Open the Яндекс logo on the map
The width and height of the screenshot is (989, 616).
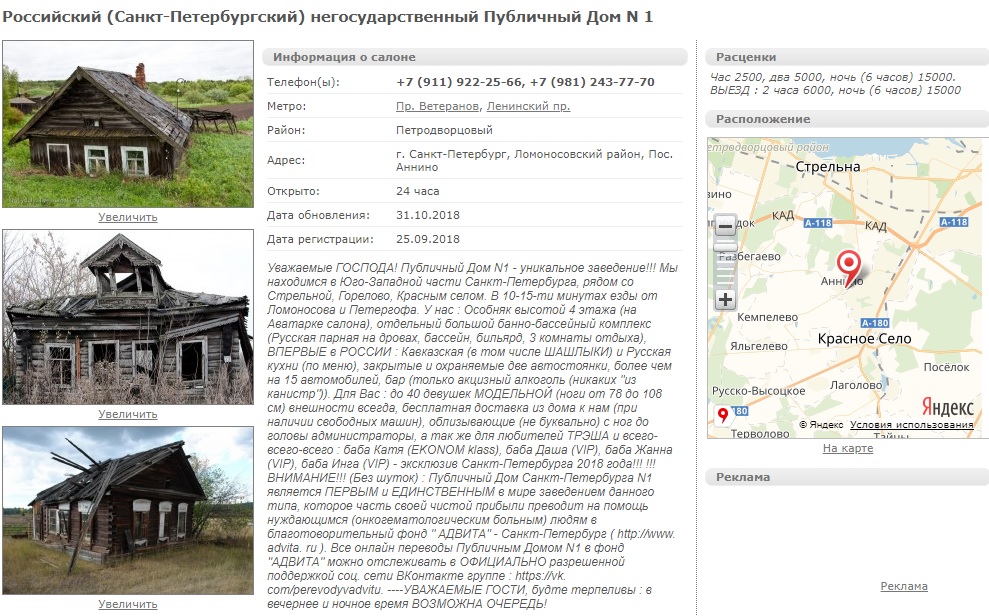(947, 406)
